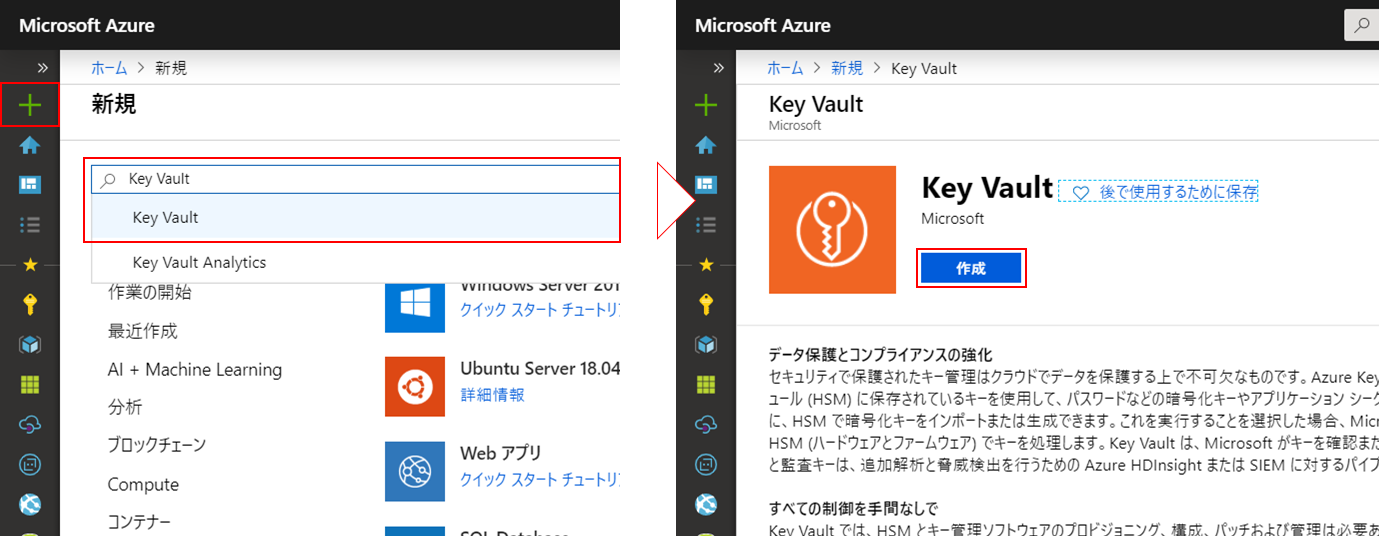Expand the right portal sidebar with the » chevron
Screen dimensions: 1379x536
coord(719,68)
